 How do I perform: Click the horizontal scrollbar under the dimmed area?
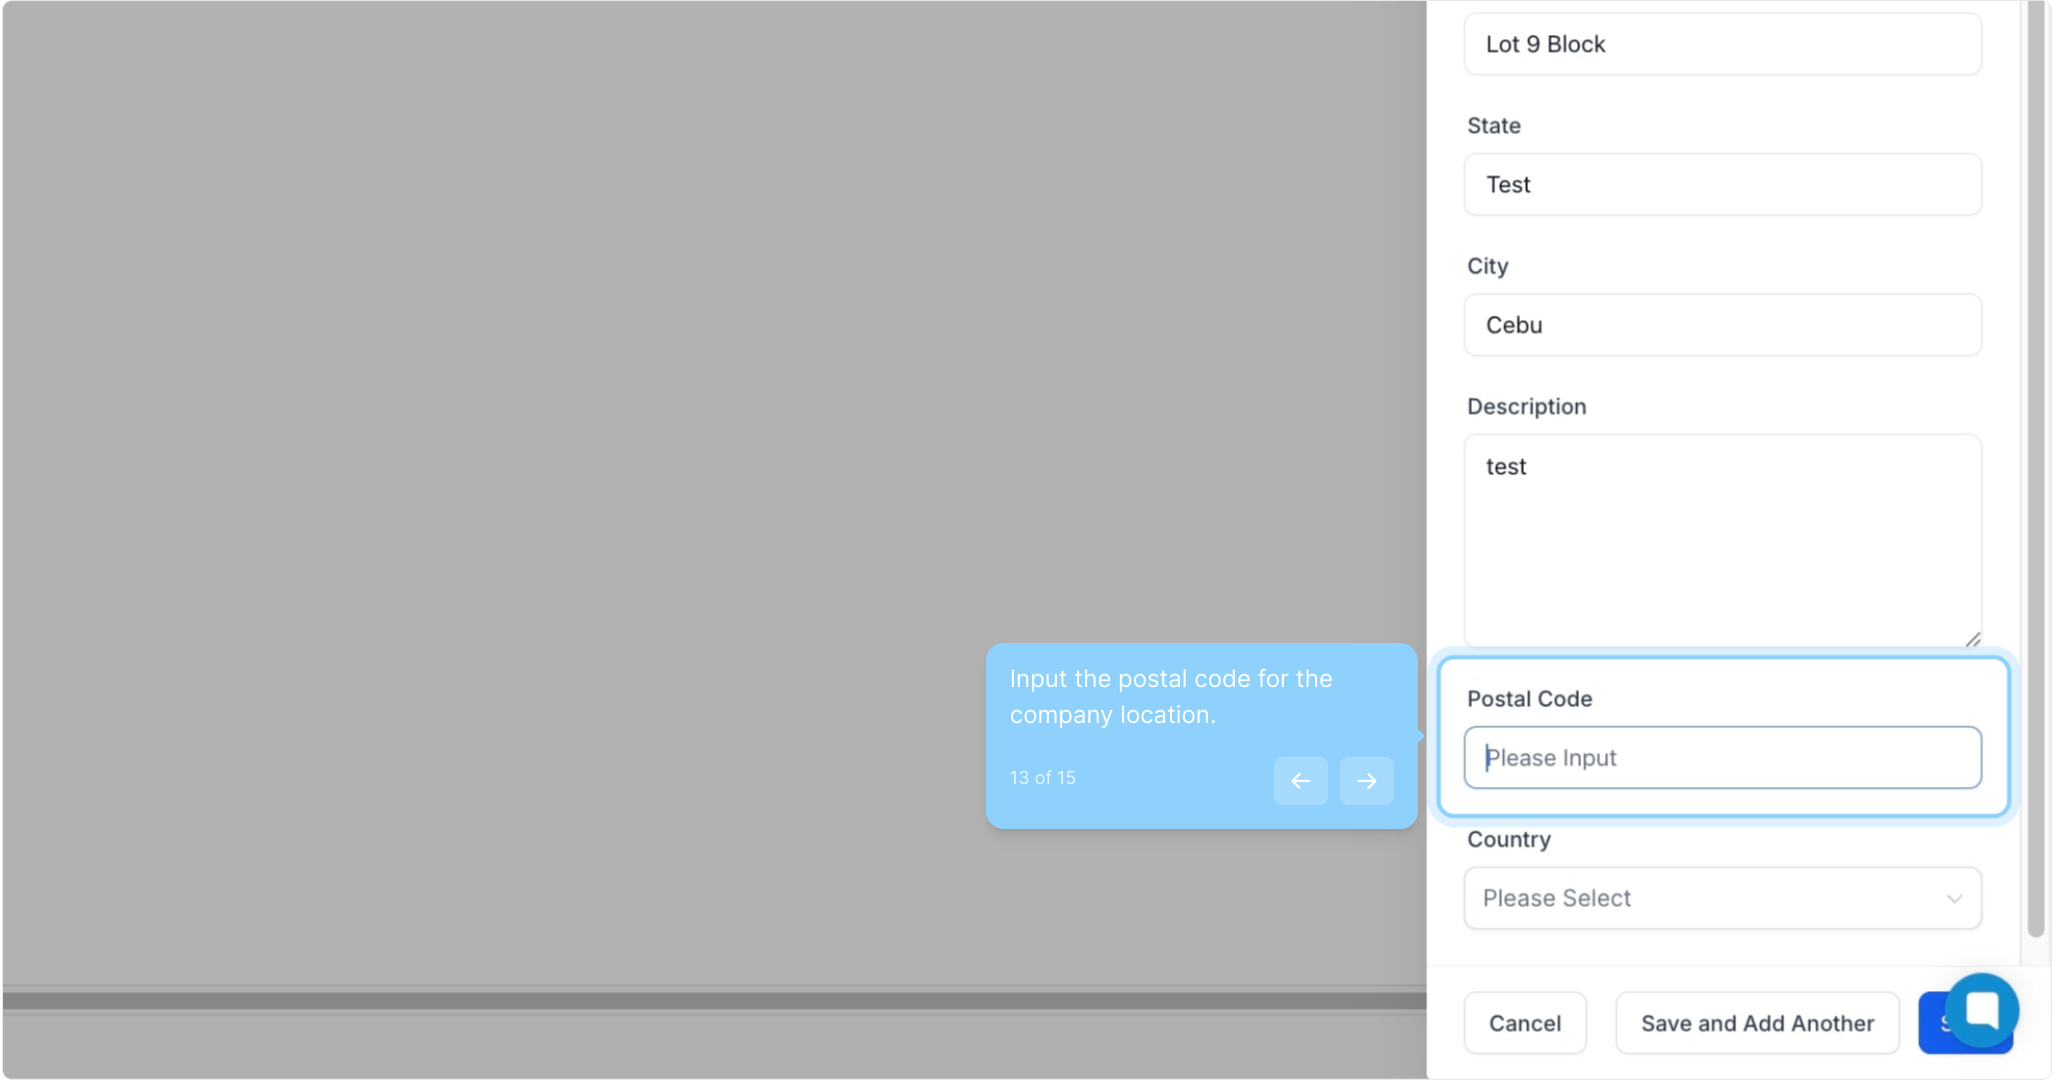(x=714, y=1001)
